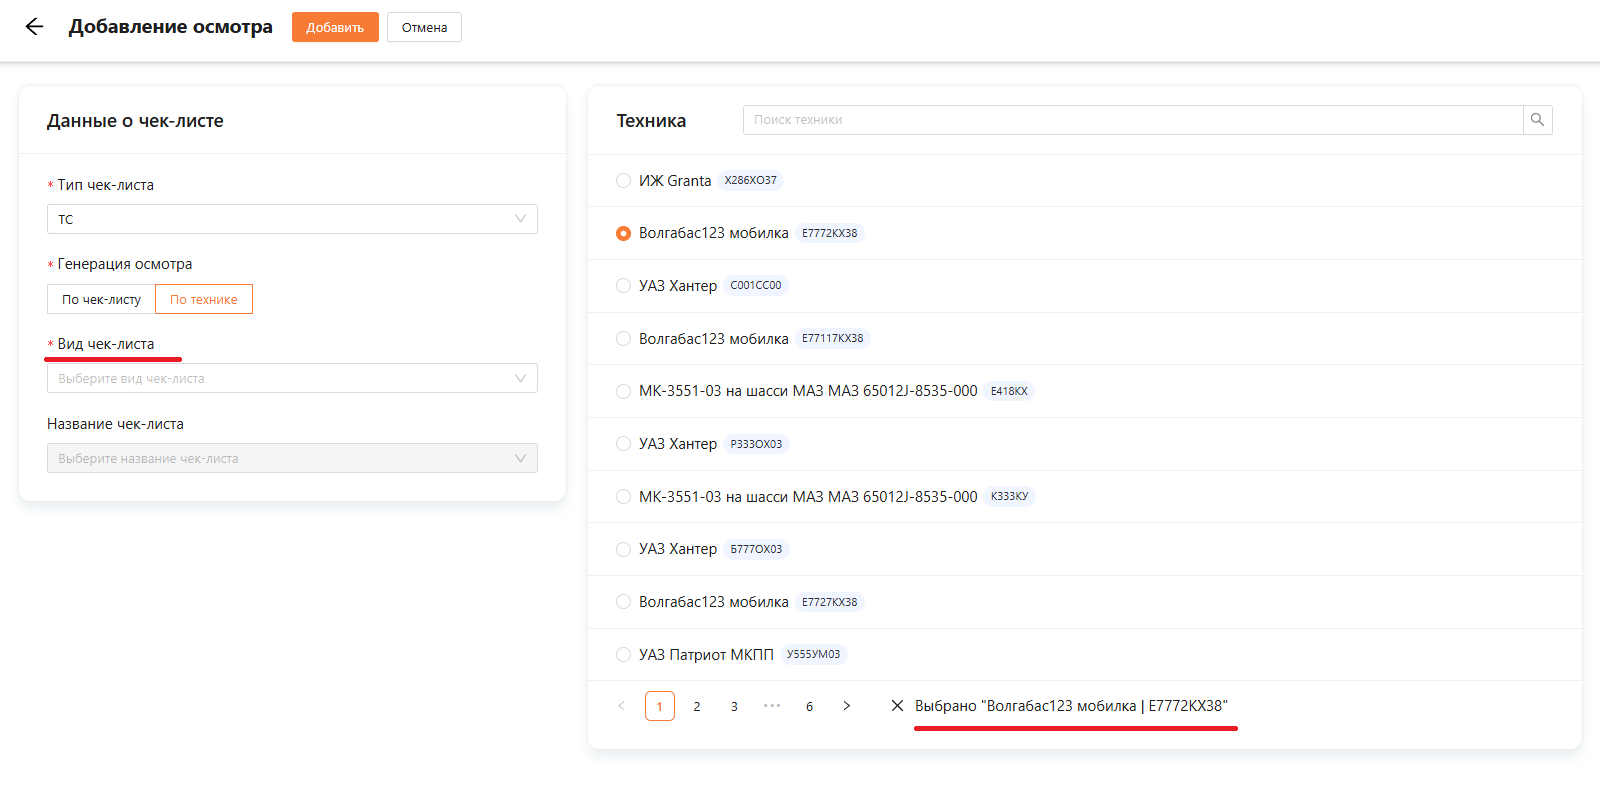1600x785 pixels.
Task: Click the back arrow icon
Action: pos(34,27)
